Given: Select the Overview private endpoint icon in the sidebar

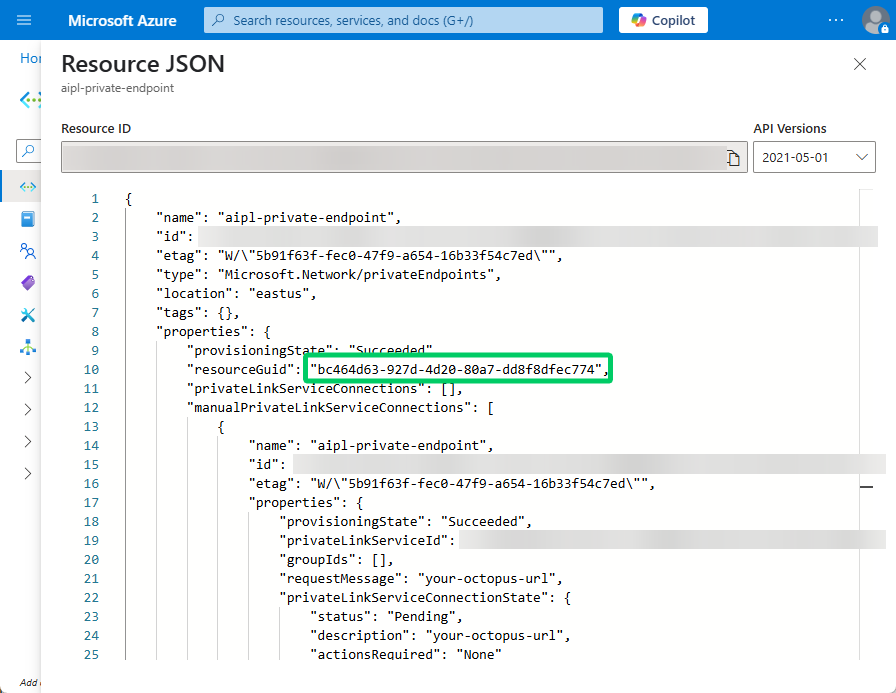Looking at the screenshot, I should coord(27,187).
